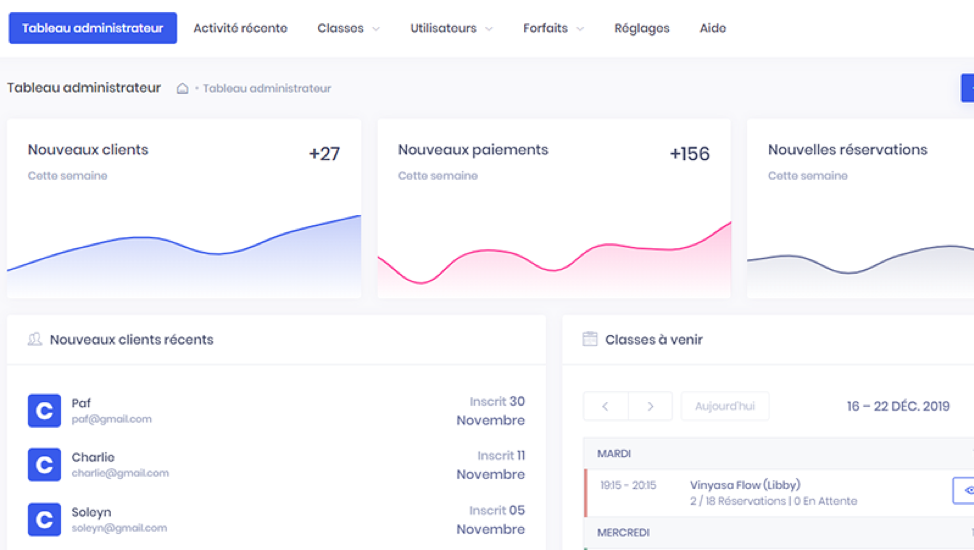The image size is (974, 550).
Task: Expand the Forfaits dropdown chevron
Action: (x=580, y=29)
